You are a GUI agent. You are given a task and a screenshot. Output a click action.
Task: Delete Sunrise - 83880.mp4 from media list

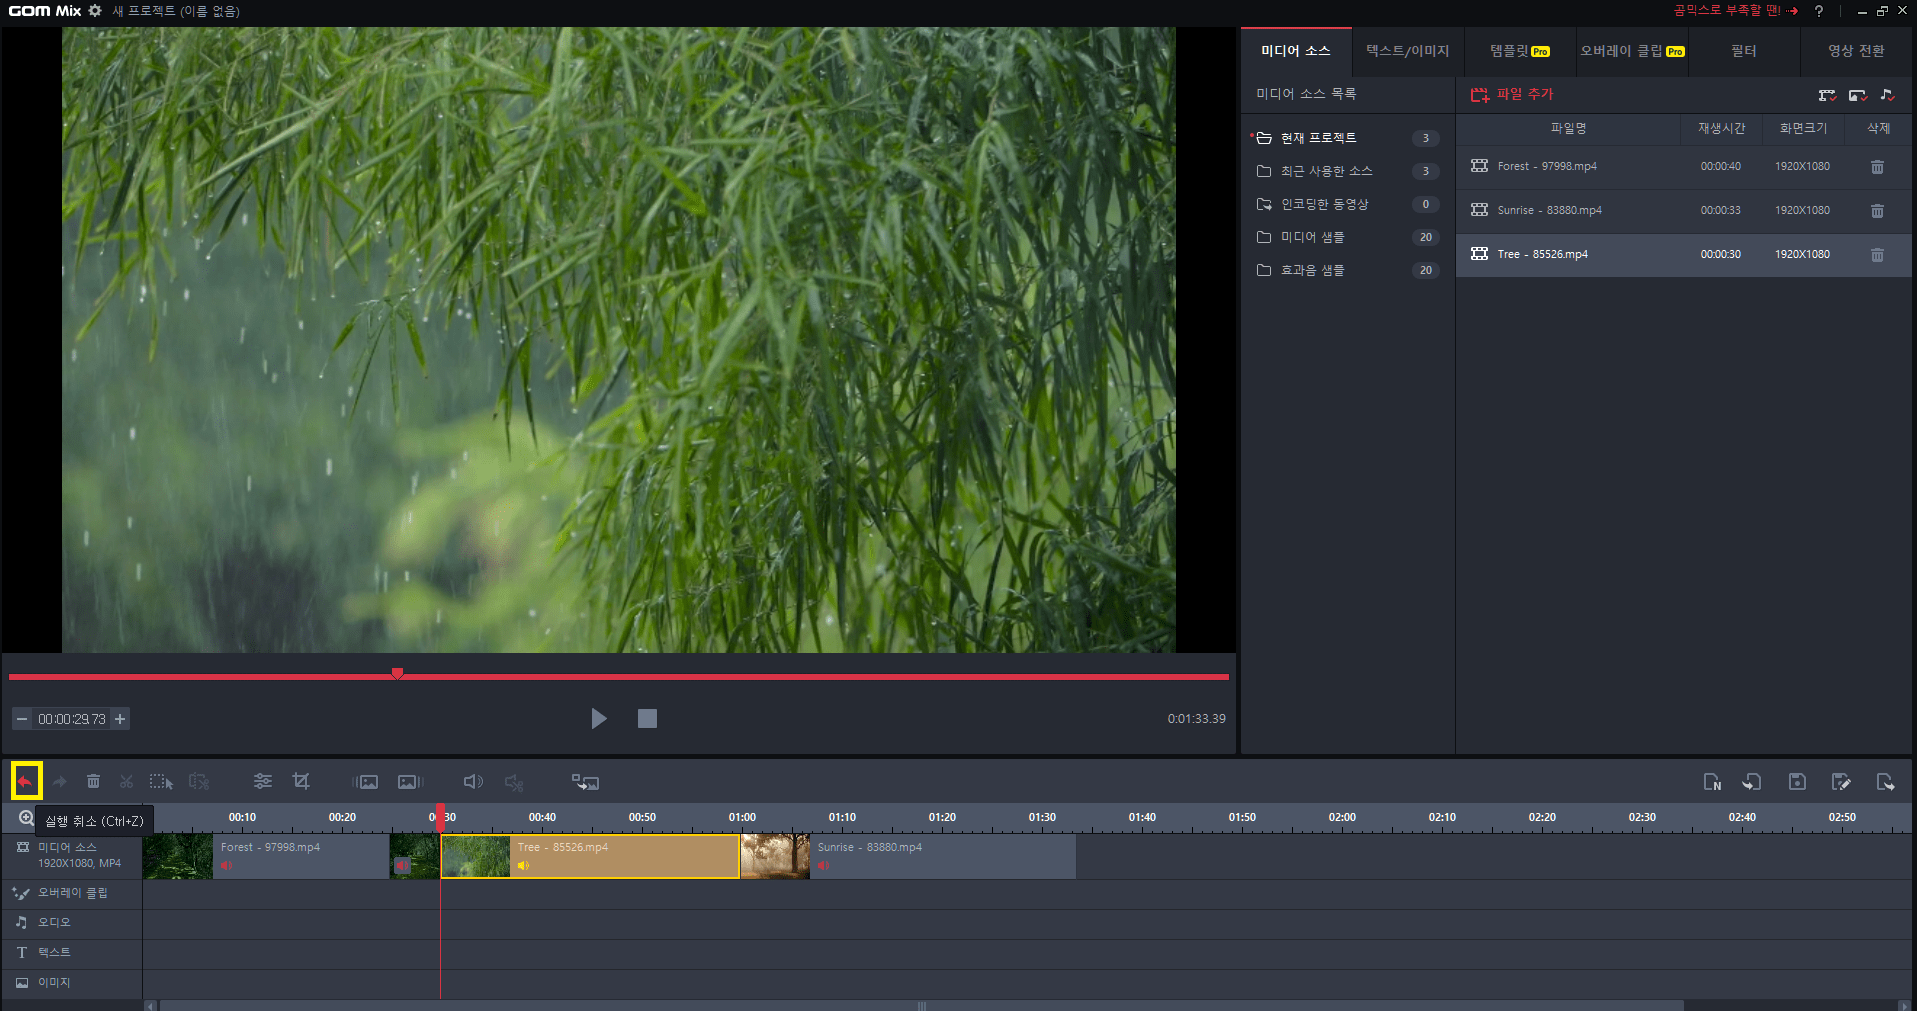1877,211
